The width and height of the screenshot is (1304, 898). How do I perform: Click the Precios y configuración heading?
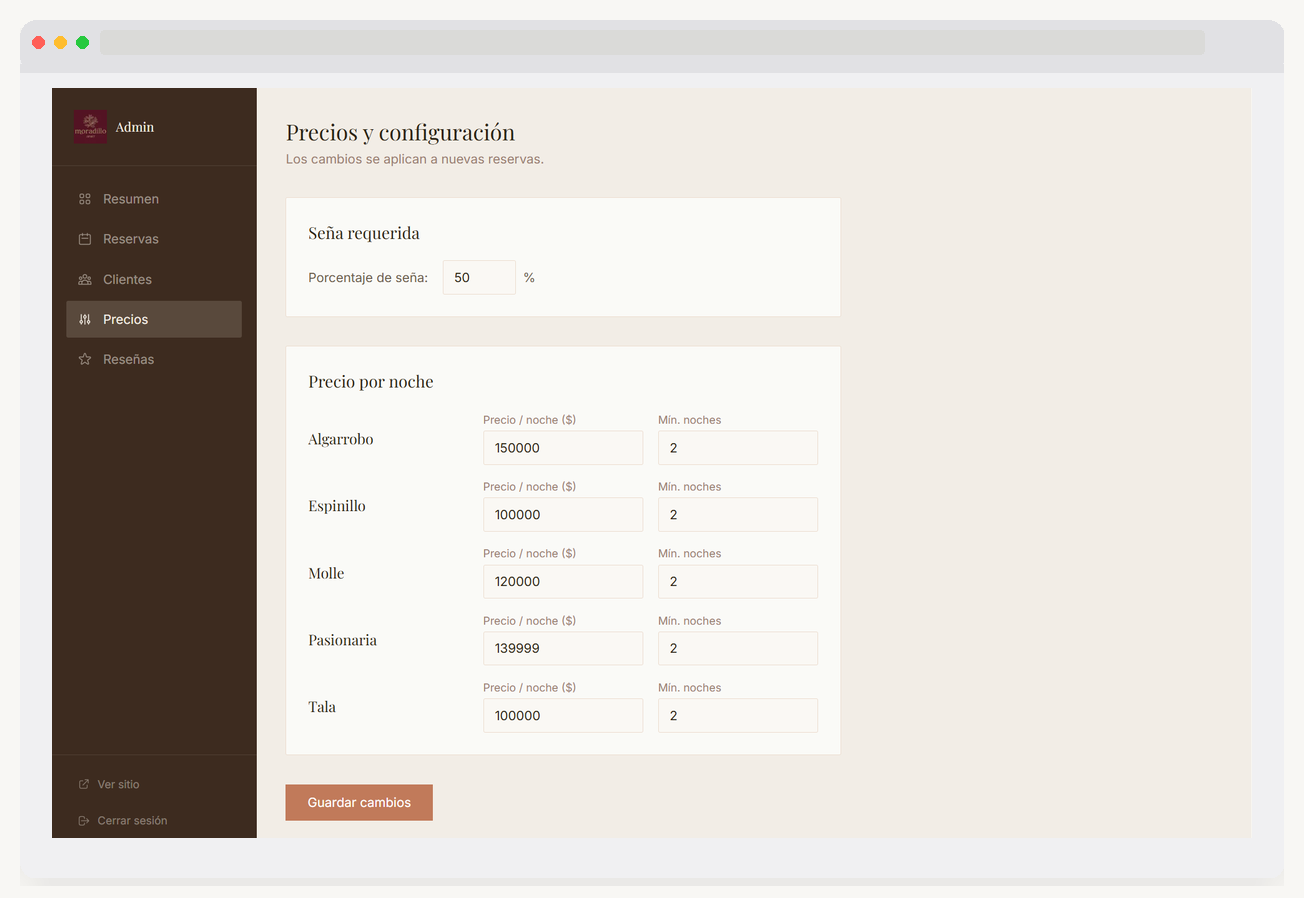coord(400,132)
